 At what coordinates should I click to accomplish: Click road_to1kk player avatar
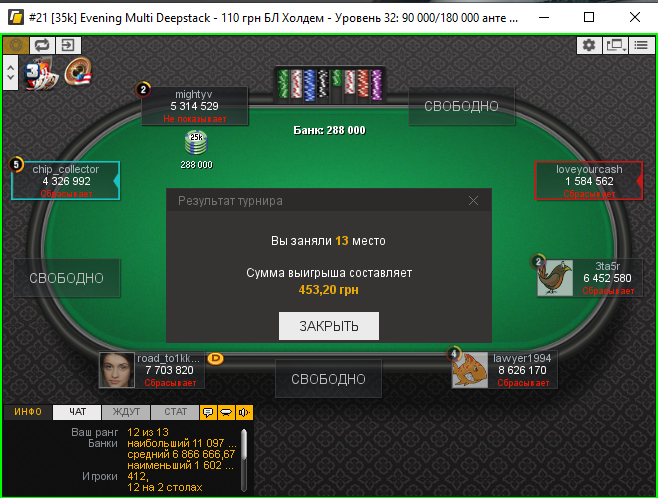coord(117,370)
